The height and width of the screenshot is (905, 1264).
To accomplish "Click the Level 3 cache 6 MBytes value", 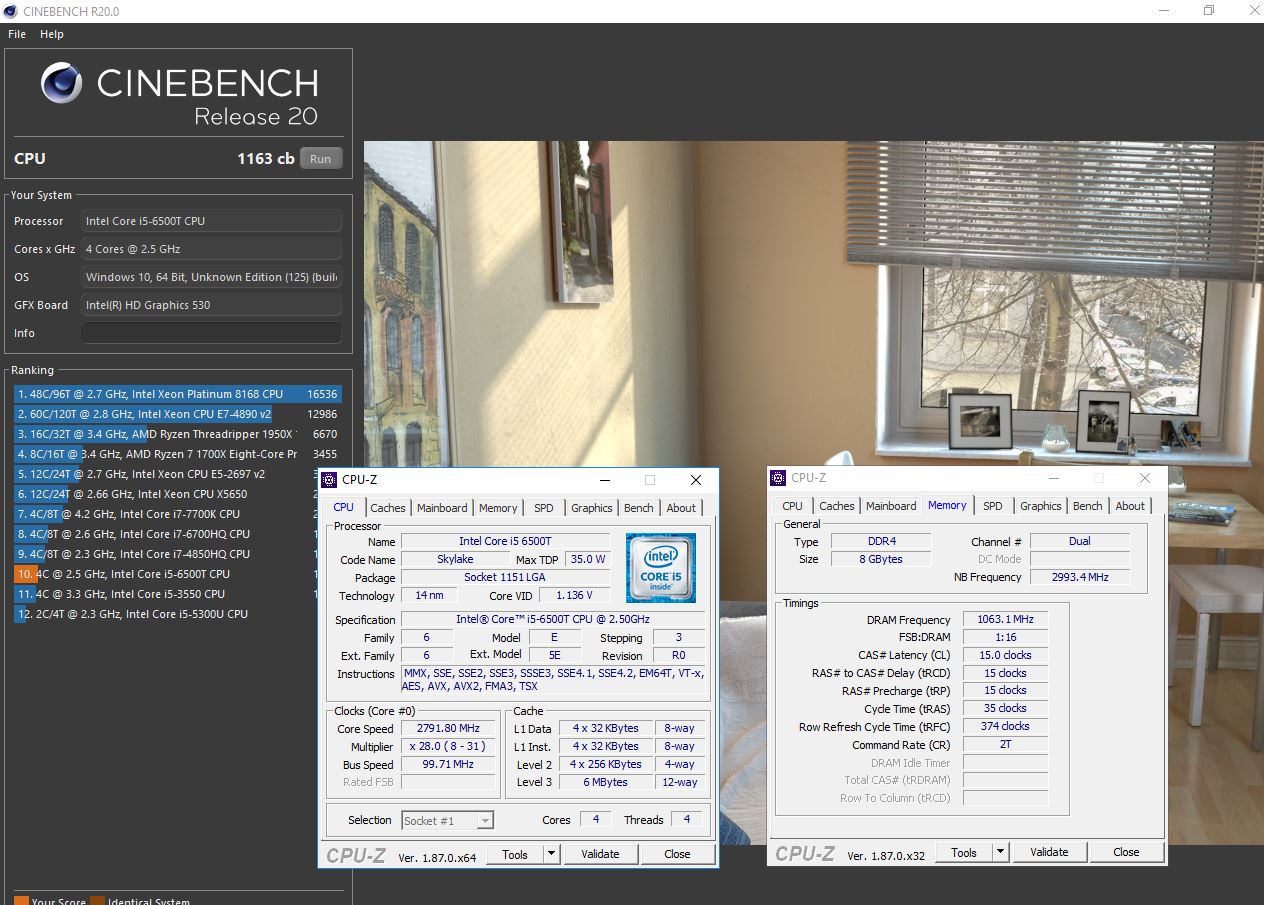I will point(608,782).
